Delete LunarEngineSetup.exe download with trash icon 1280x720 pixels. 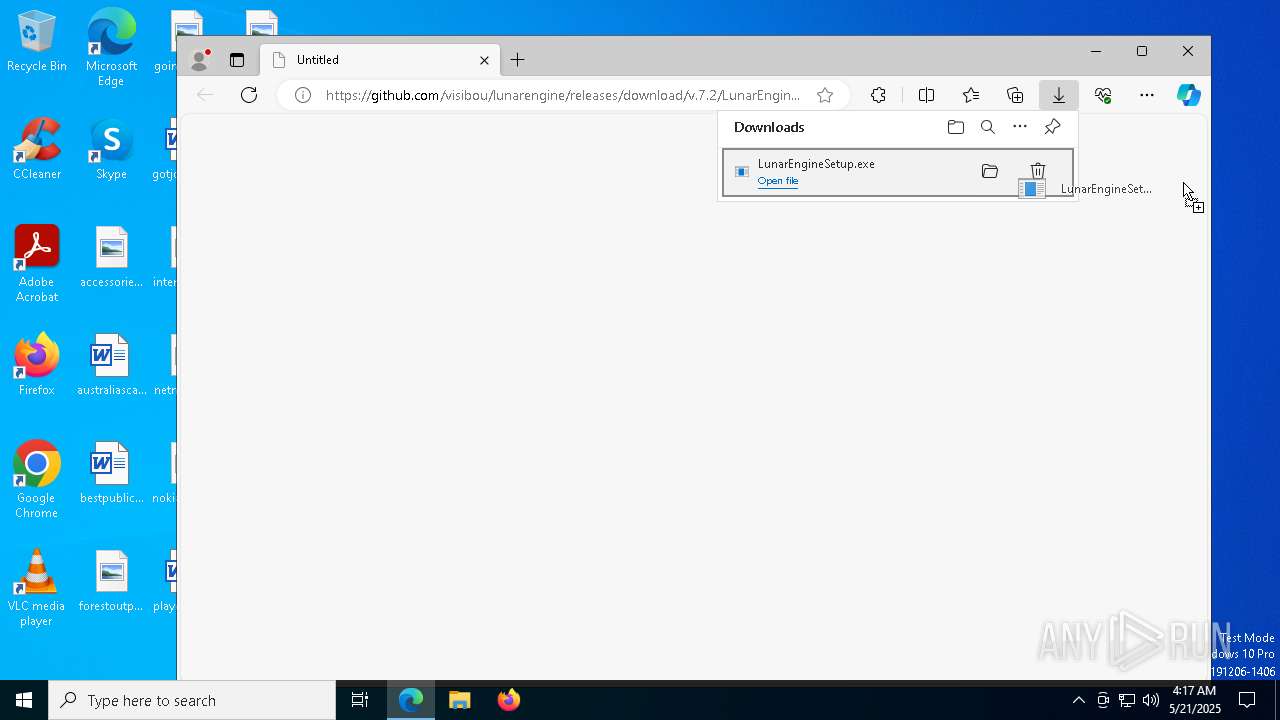pyautogui.click(x=1038, y=172)
